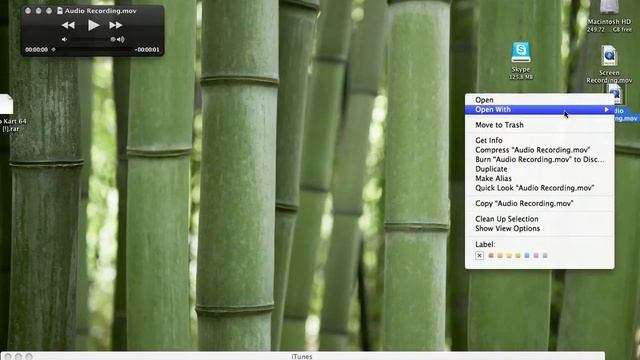
Task: Click the elapsed time 00:00:00 readout
Action: click(37, 50)
